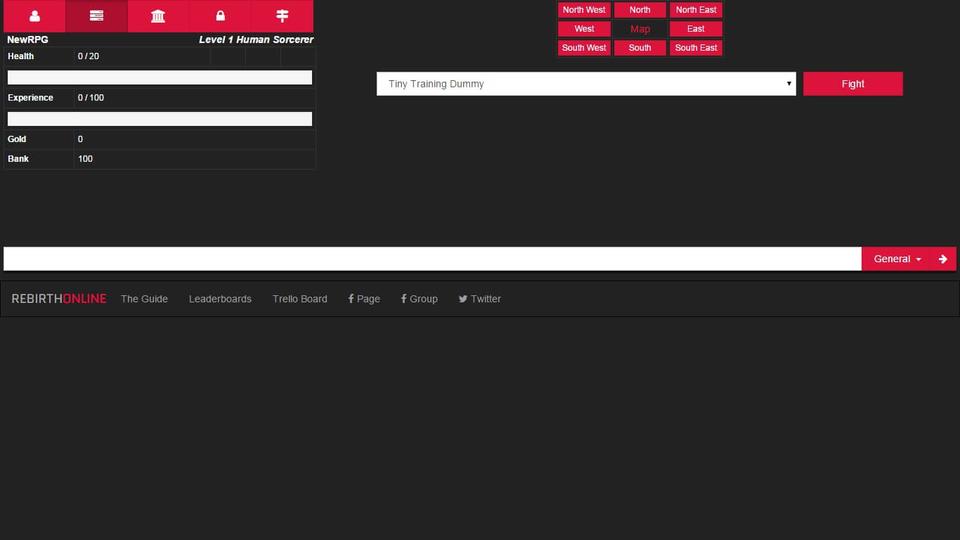
Task: Go South East on the map
Action: [x=696, y=48]
